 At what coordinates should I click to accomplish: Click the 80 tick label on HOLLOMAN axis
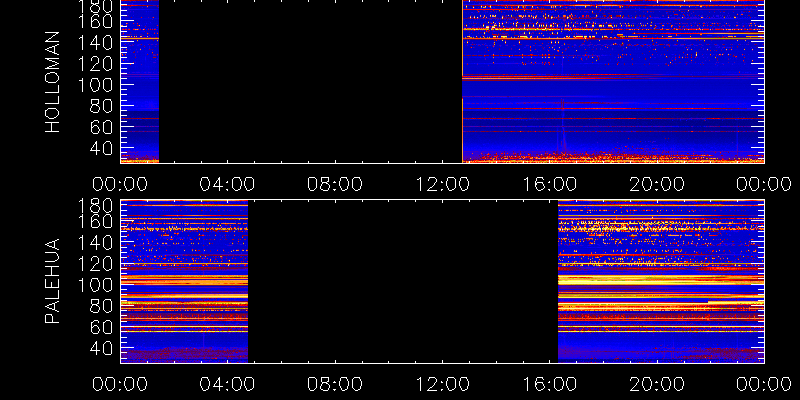click(x=101, y=106)
